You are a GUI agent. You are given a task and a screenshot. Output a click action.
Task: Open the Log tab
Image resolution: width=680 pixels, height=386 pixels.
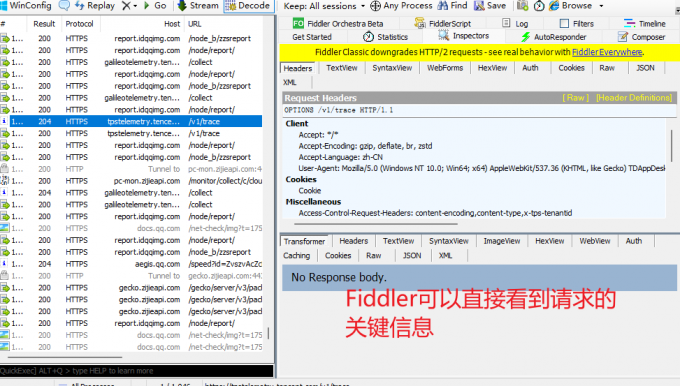(x=515, y=23)
